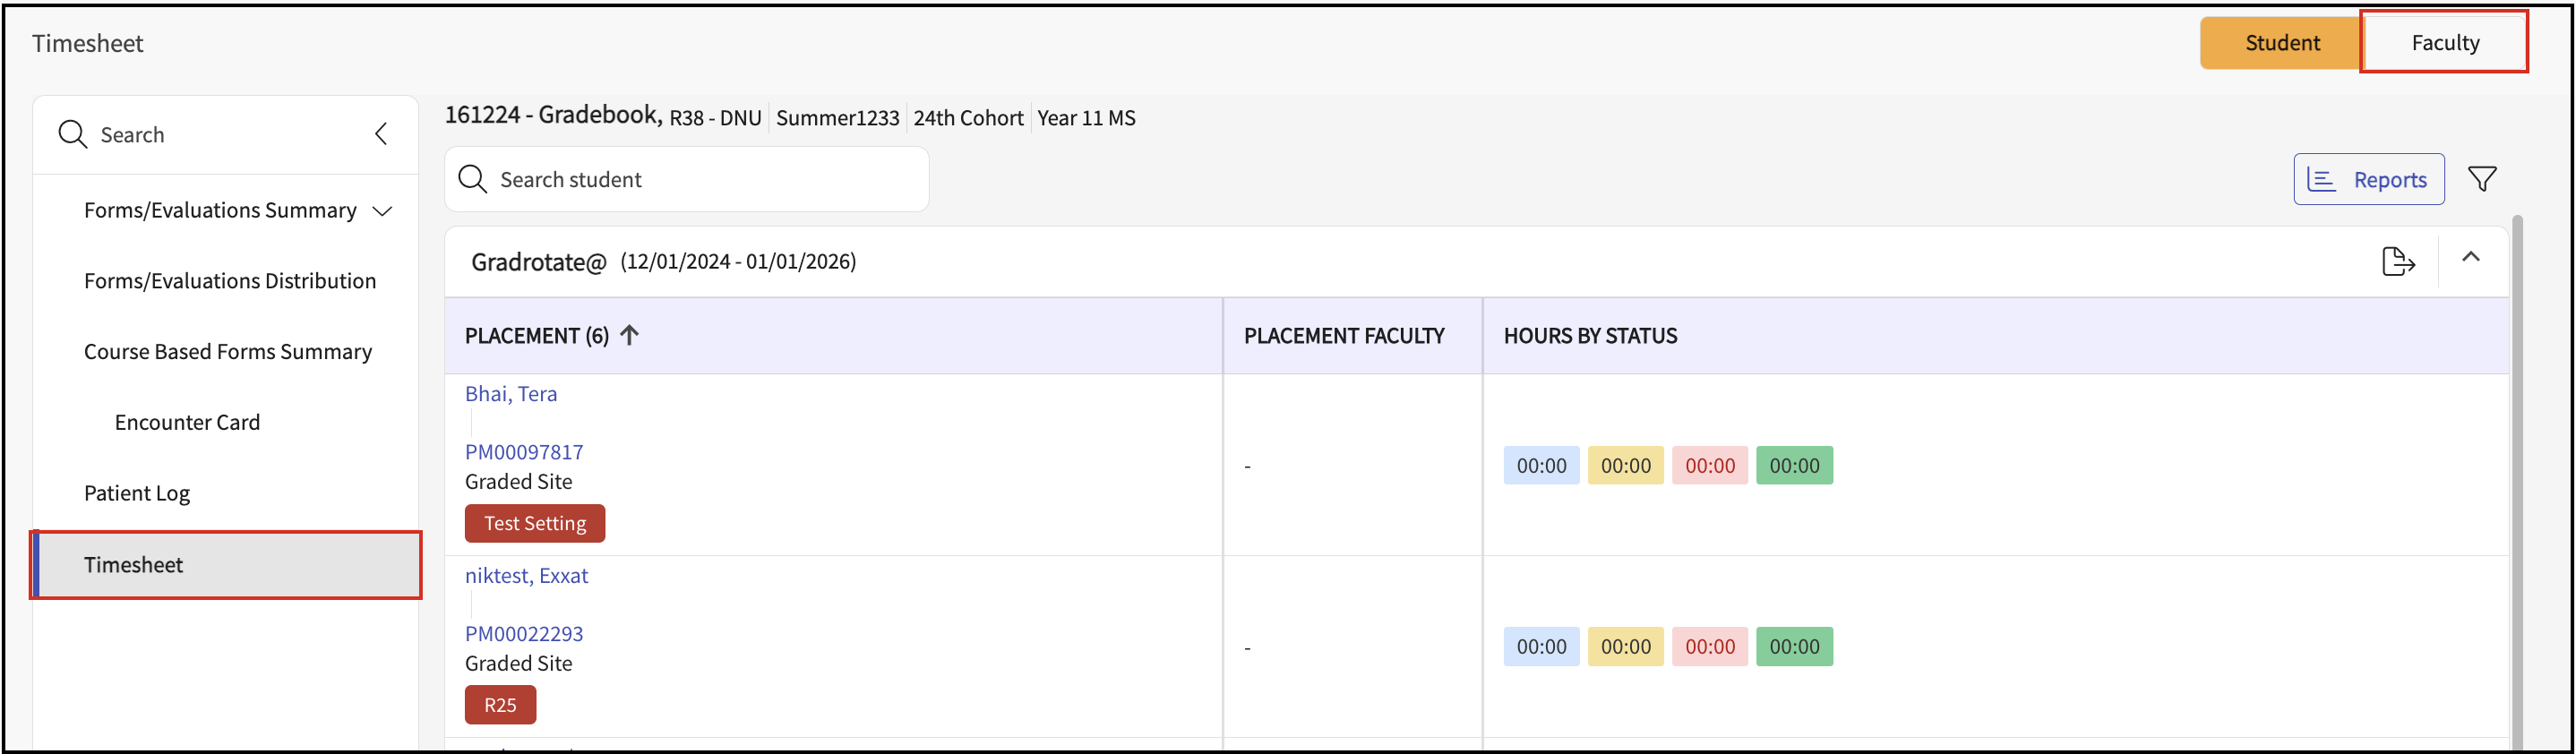
Task: Switch to Faculty view
Action: point(2444,43)
